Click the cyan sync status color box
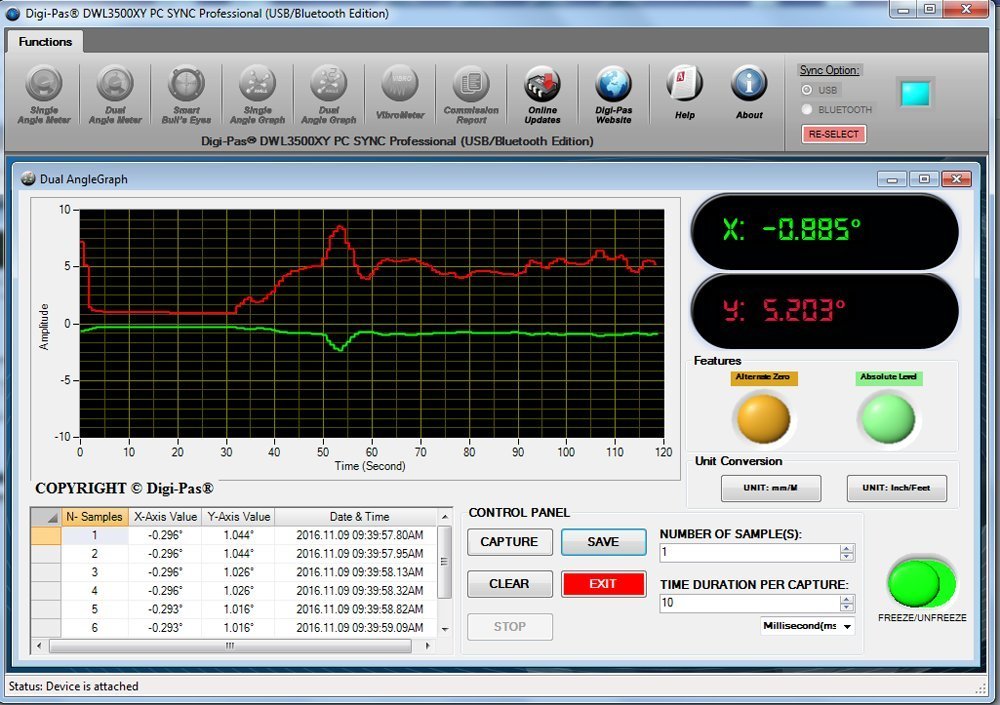Viewport: 1000px width, 705px height. point(914,94)
